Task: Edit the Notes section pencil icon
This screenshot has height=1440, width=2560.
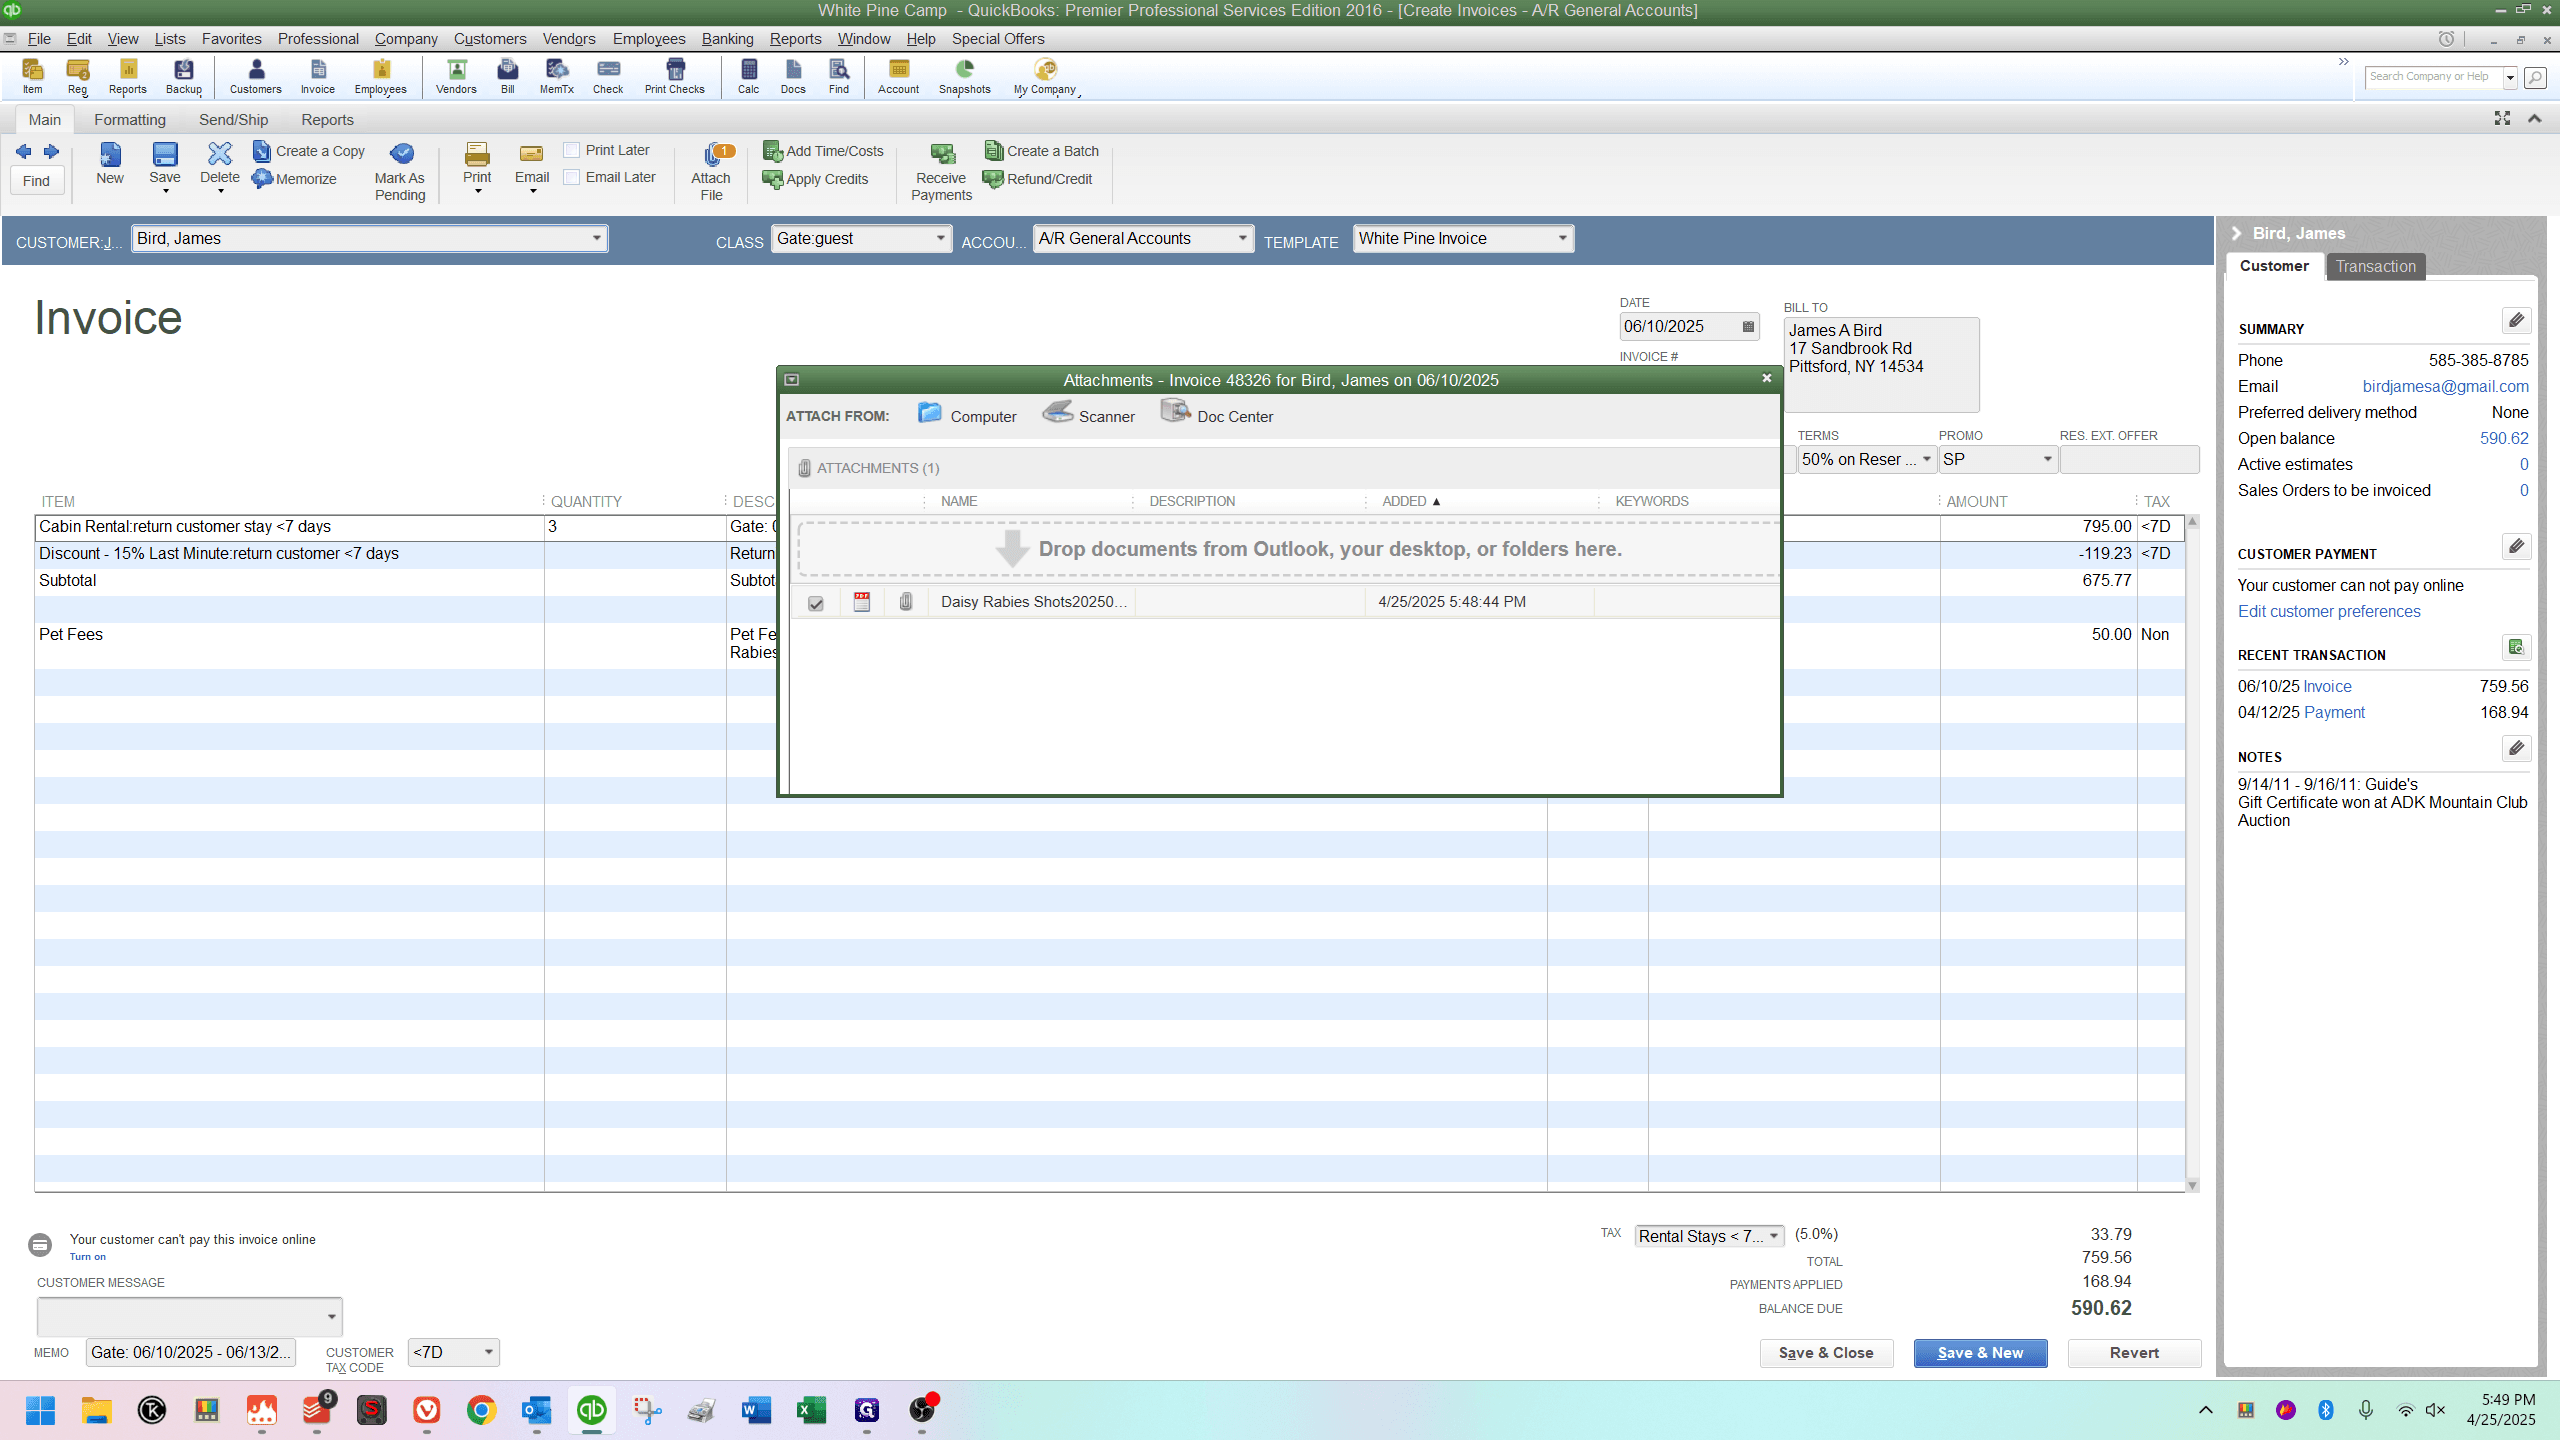Action: (x=2517, y=748)
